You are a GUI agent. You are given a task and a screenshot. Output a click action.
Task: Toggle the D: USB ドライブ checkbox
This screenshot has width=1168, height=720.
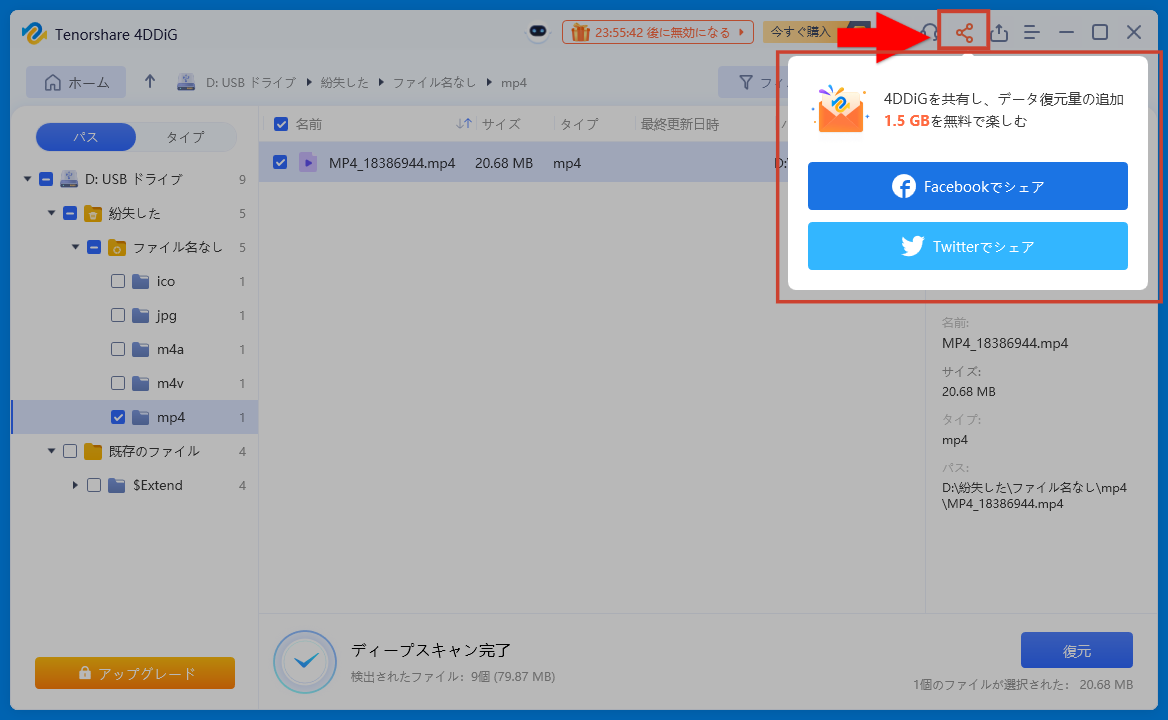pyautogui.click(x=46, y=179)
